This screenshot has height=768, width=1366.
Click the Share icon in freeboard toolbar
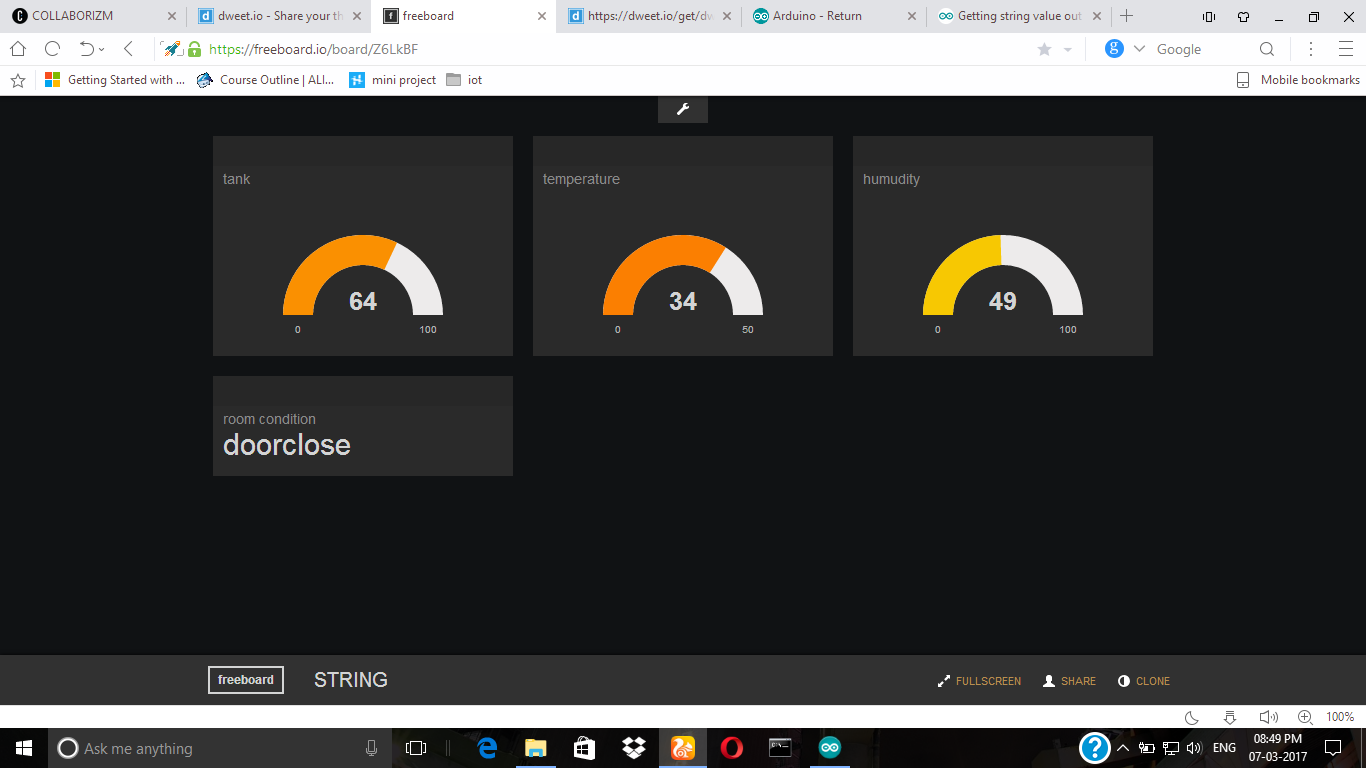(1049, 681)
